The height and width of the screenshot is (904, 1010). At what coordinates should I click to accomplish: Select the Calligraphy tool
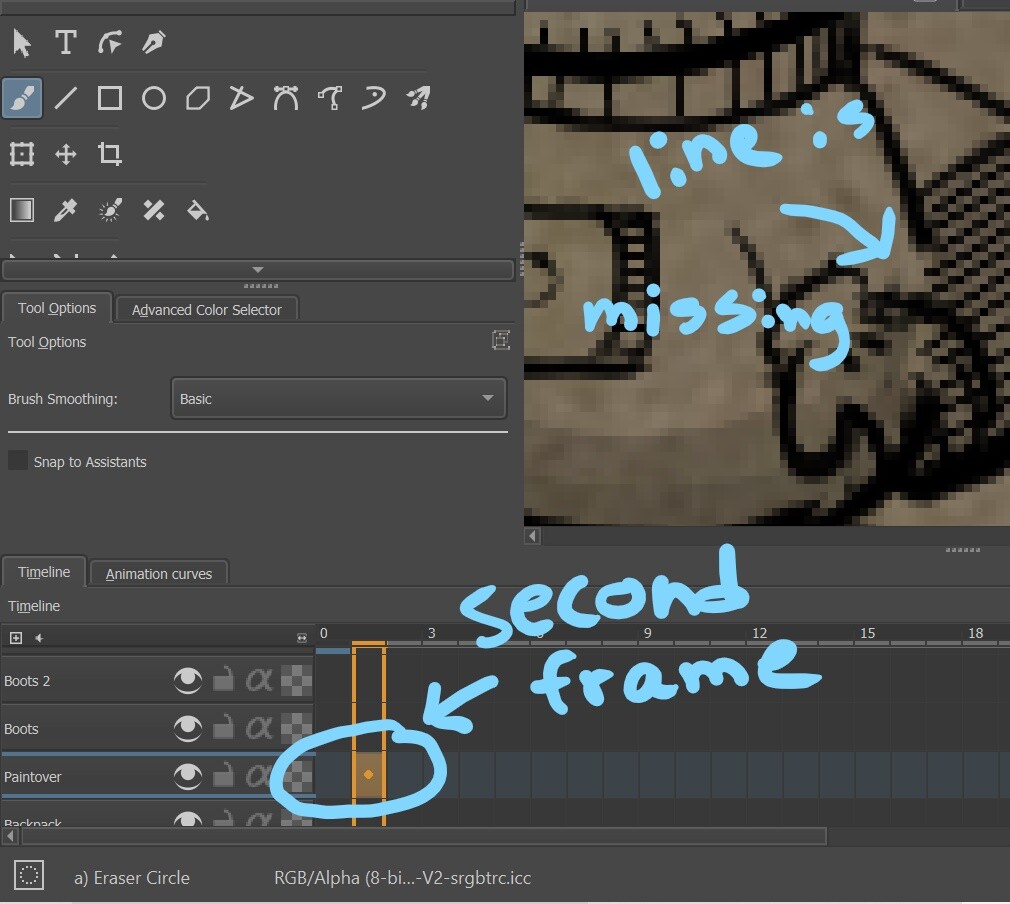[153, 43]
